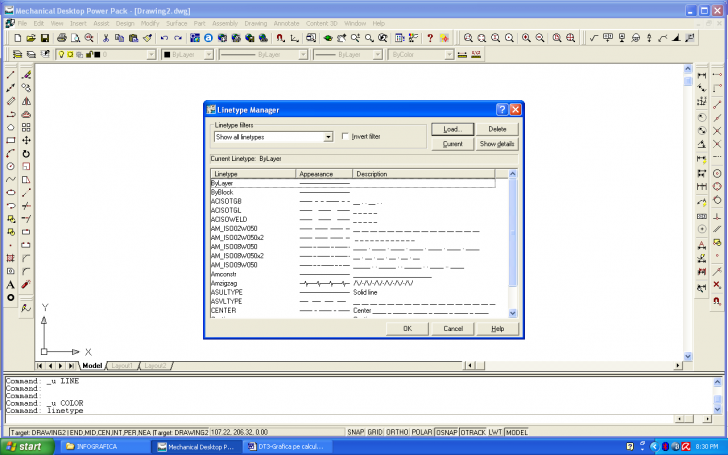This screenshot has width=728, height=455.
Task: Click the Linetype column header
Action: click(253, 174)
